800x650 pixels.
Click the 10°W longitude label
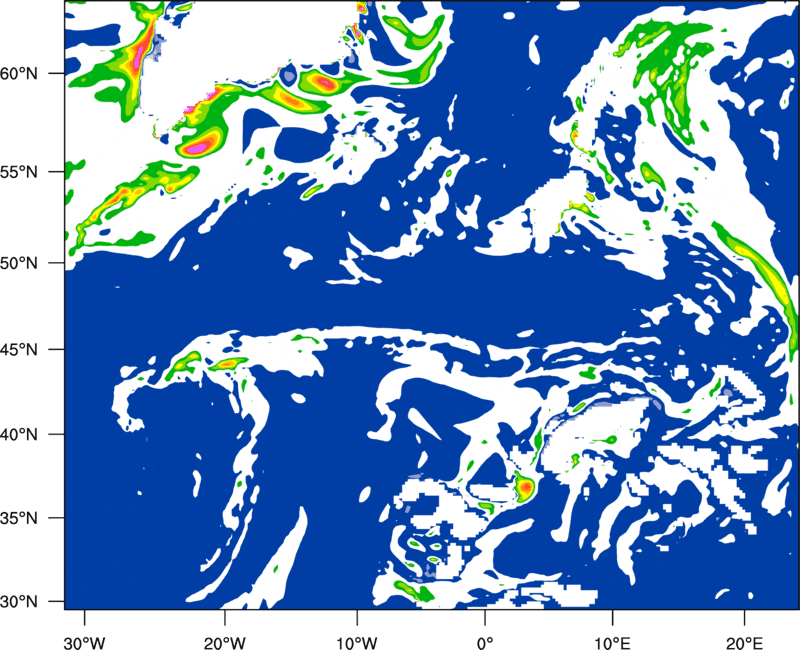point(357,642)
